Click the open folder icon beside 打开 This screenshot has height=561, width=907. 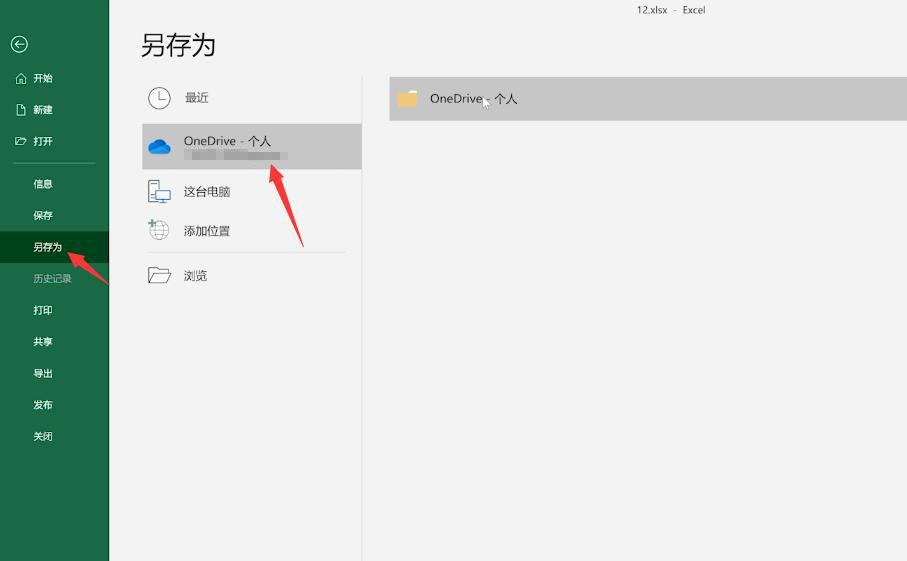tap(20, 141)
